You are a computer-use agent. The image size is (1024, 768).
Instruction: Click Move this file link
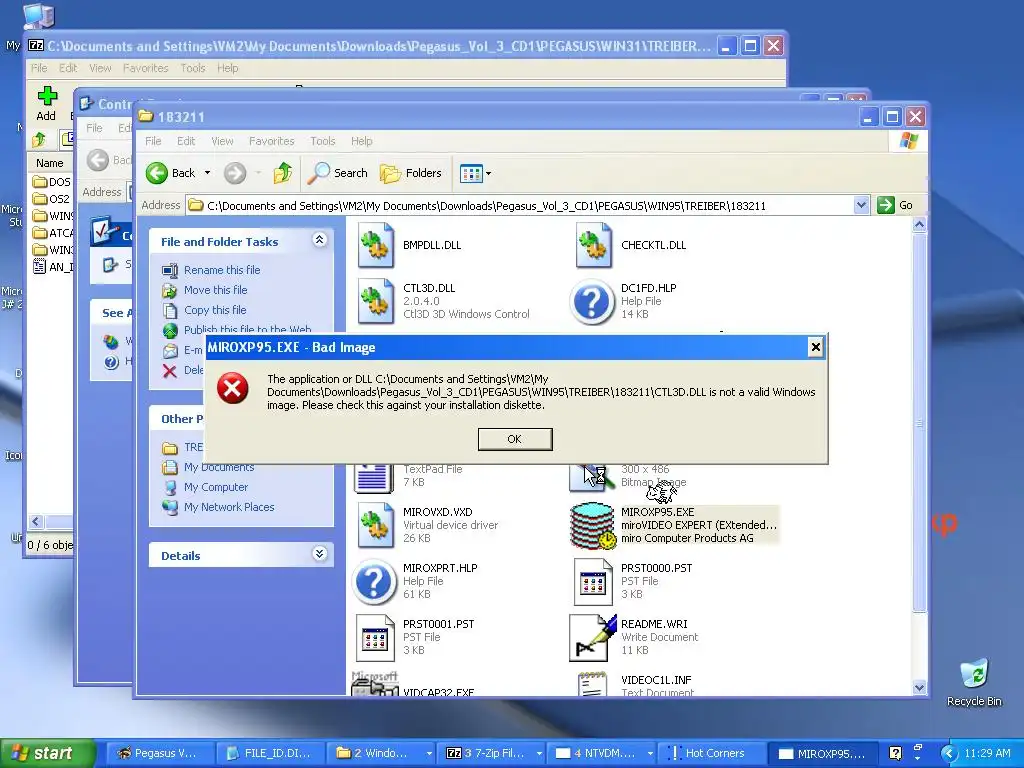point(216,290)
